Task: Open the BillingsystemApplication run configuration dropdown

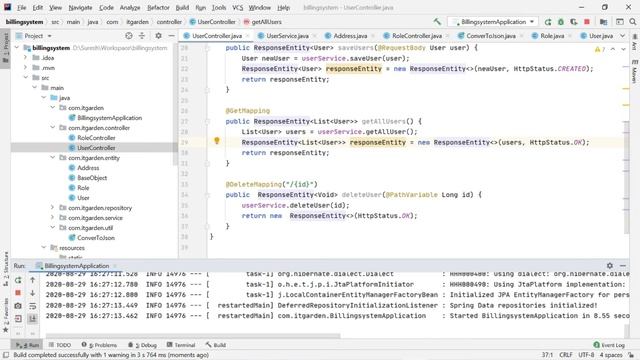Action: (493, 22)
